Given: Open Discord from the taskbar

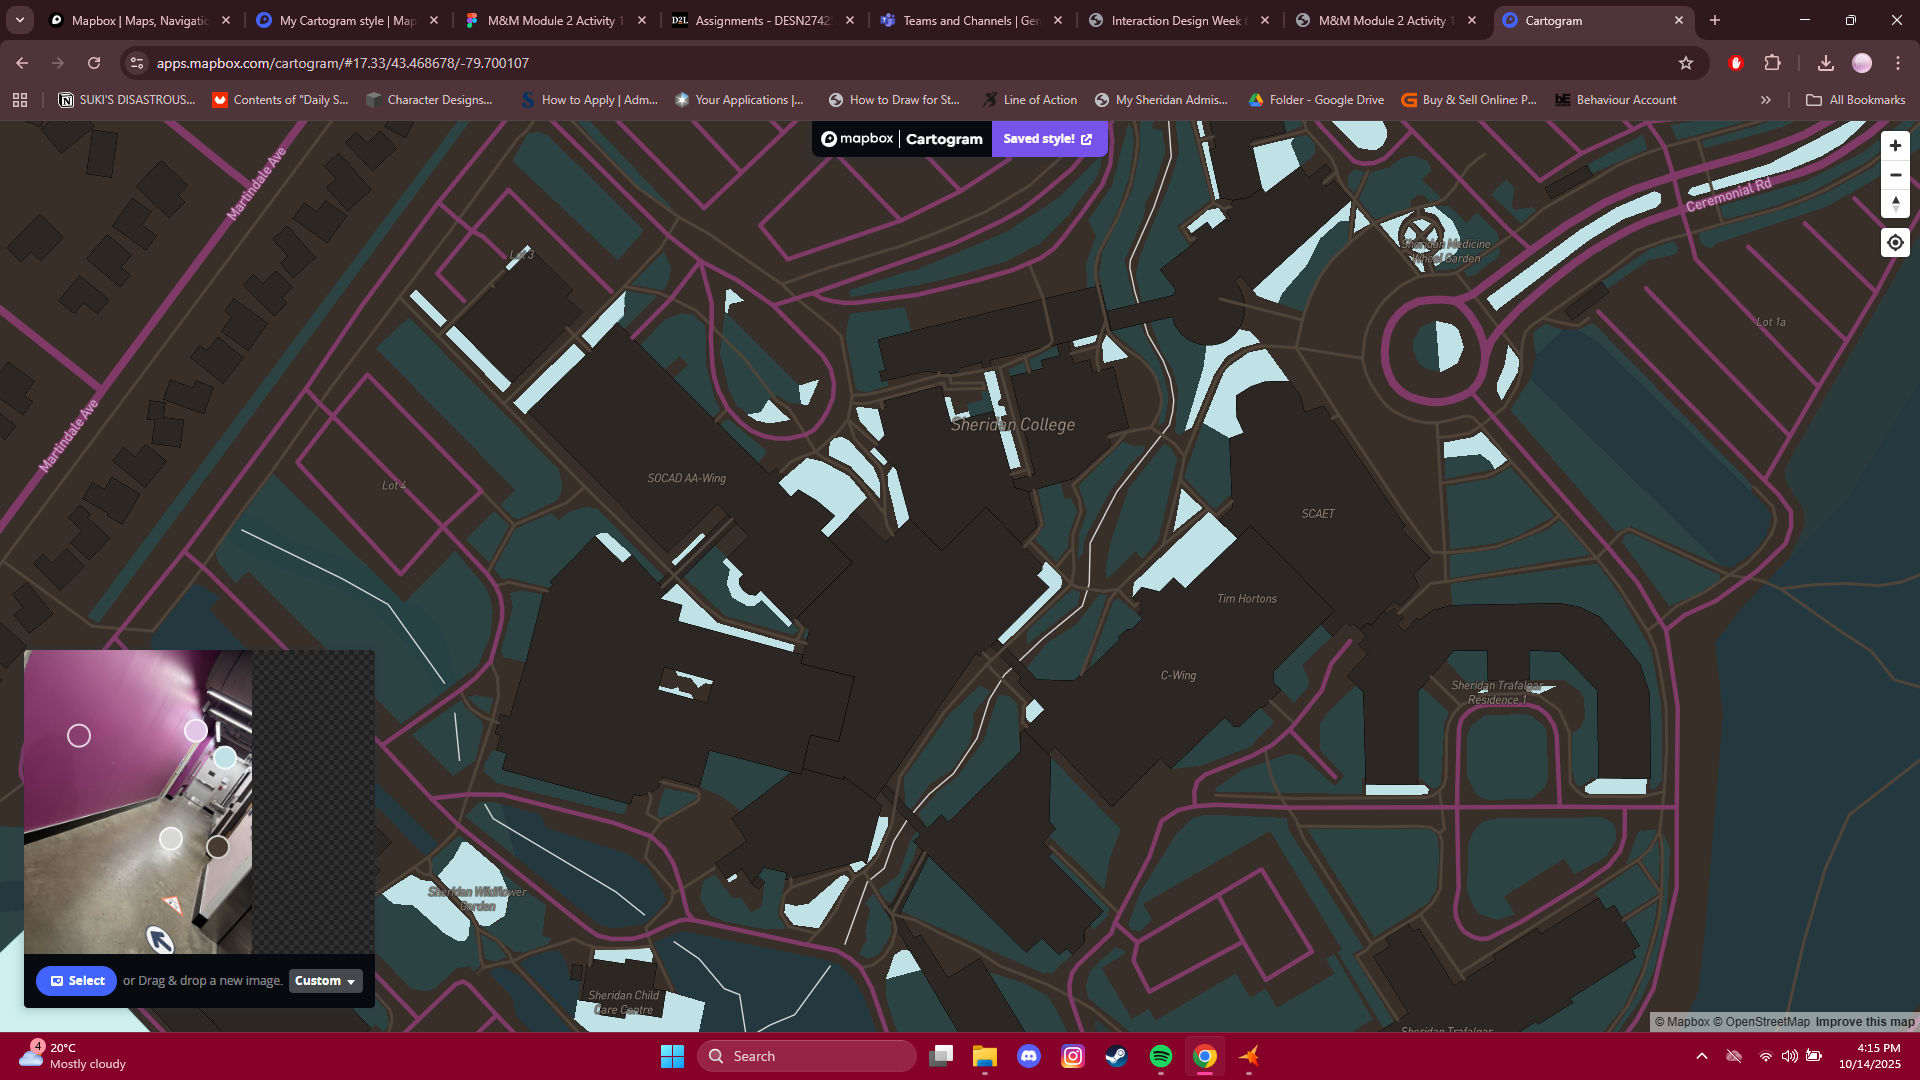Looking at the screenshot, I should [x=1028, y=1056].
